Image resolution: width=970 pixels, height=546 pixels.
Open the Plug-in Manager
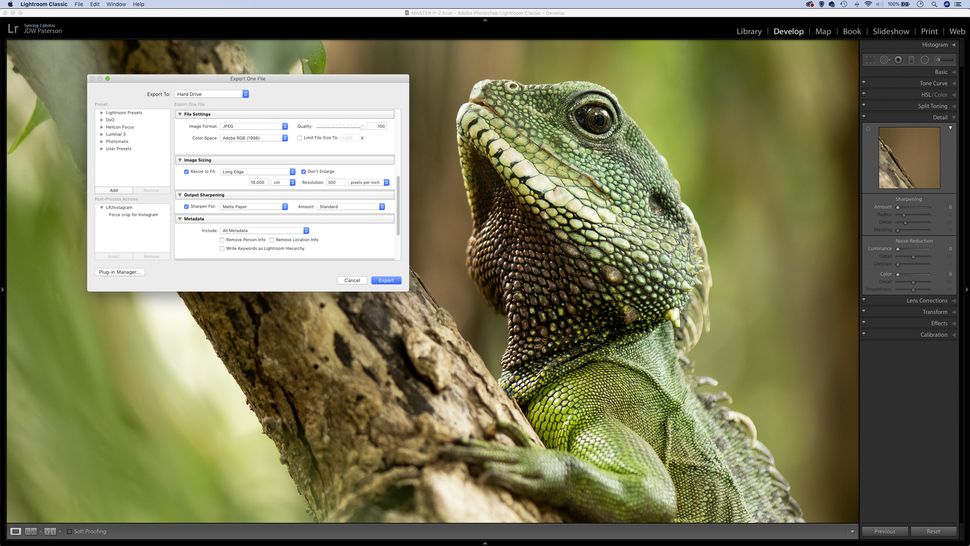tap(119, 272)
